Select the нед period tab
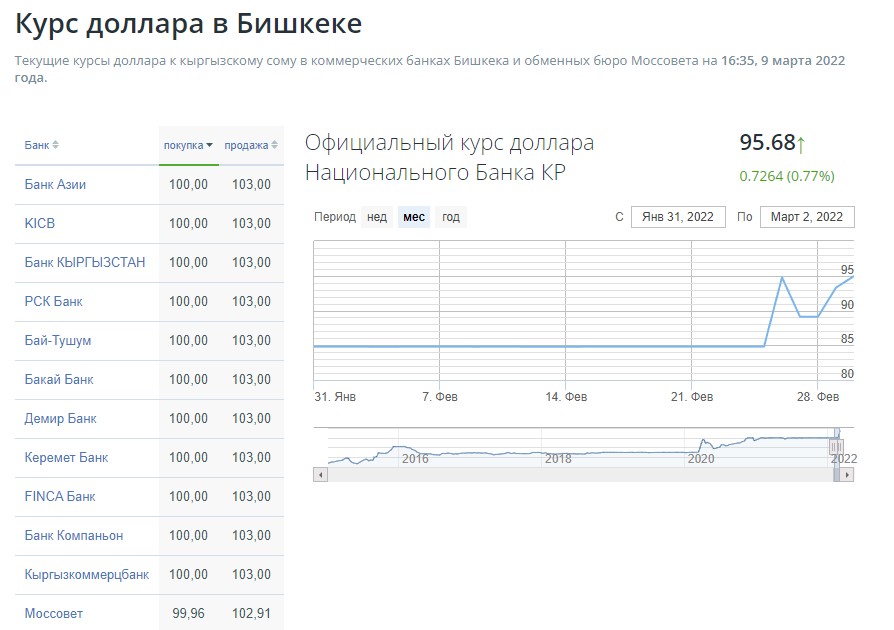The image size is (894, 630). click(x=377, y=217)
